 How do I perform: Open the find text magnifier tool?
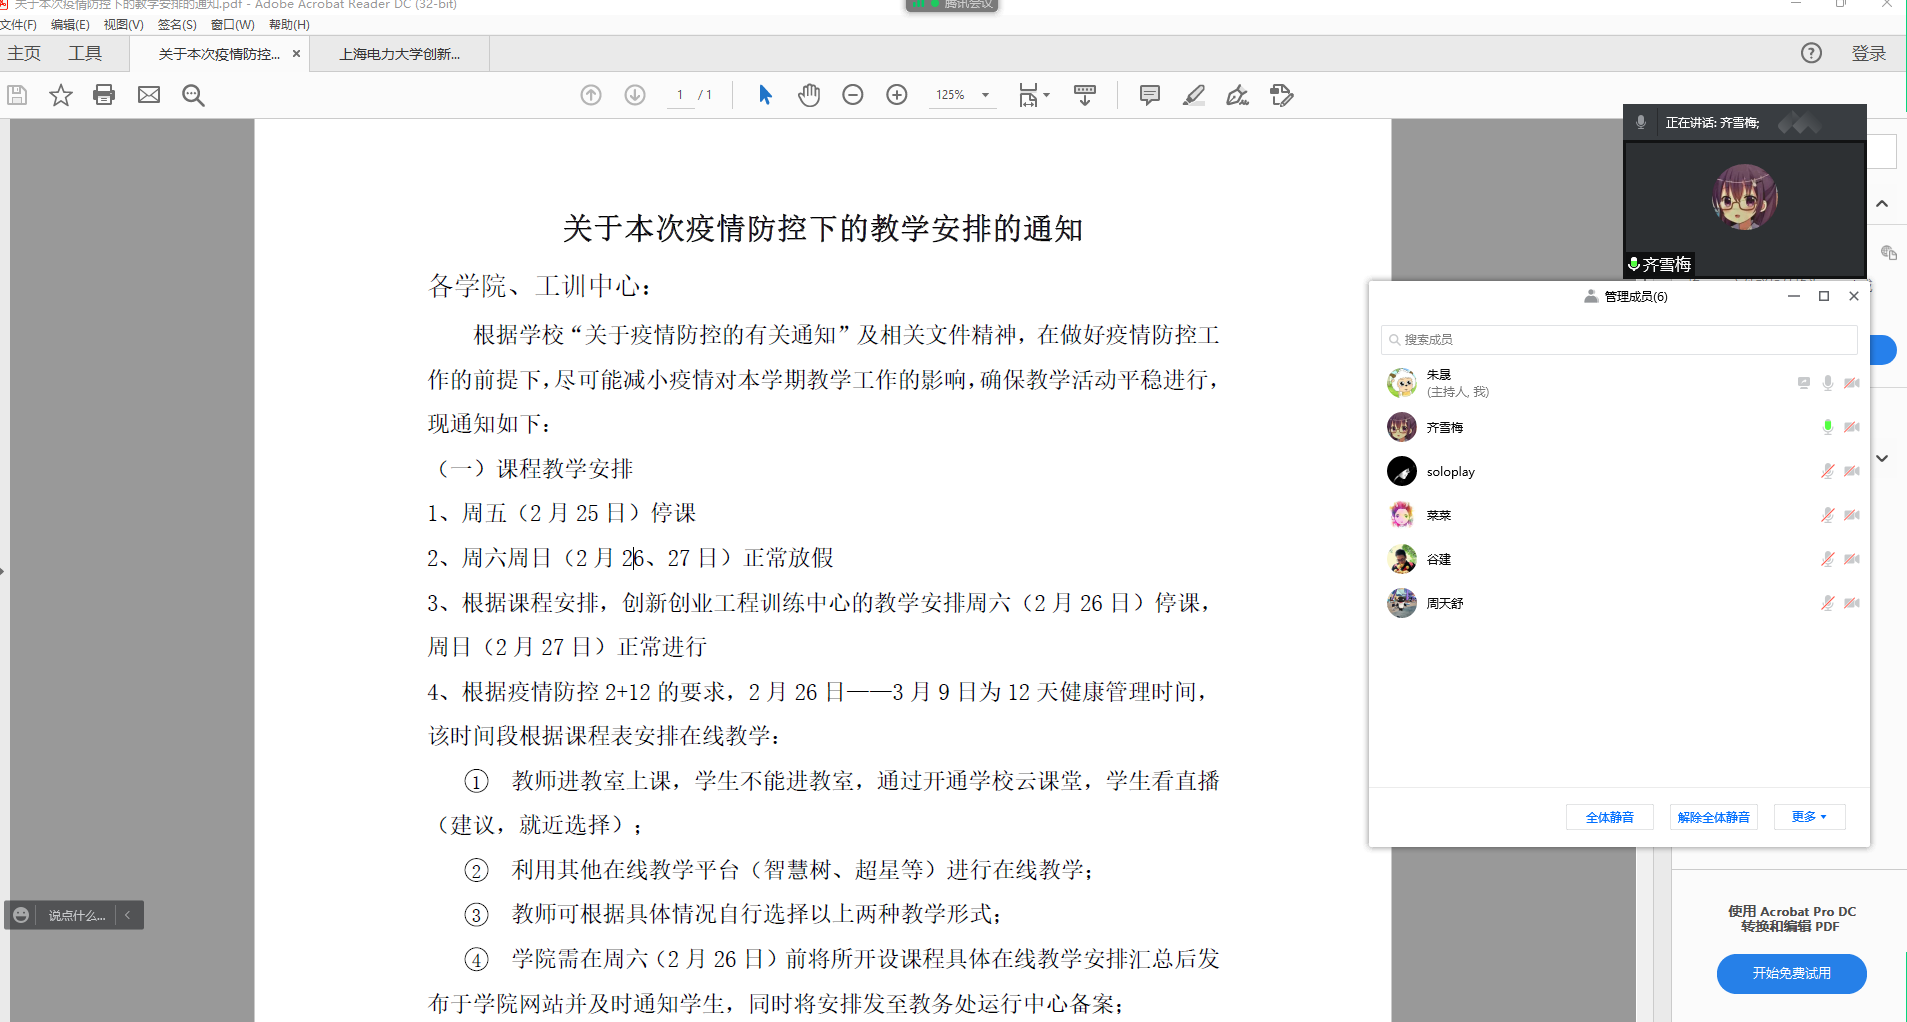193,95
